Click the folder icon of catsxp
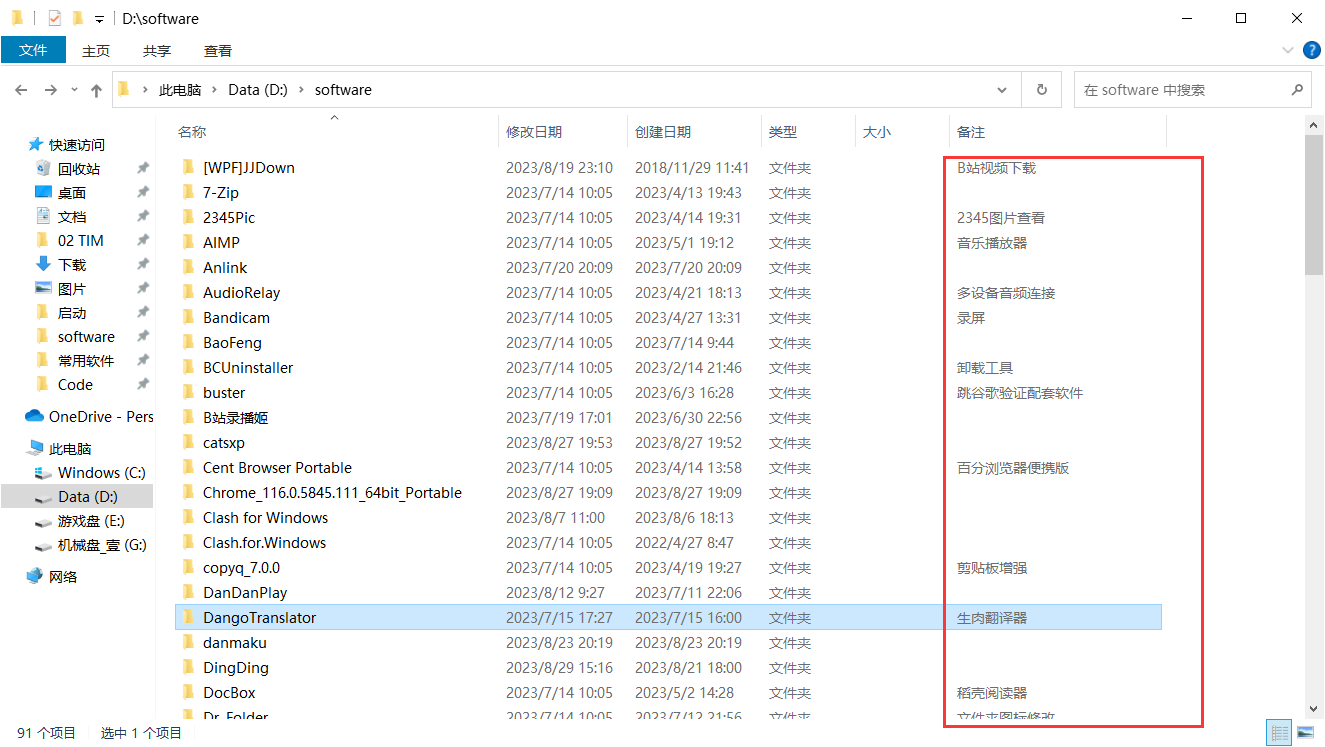 [x=187, y=442]
